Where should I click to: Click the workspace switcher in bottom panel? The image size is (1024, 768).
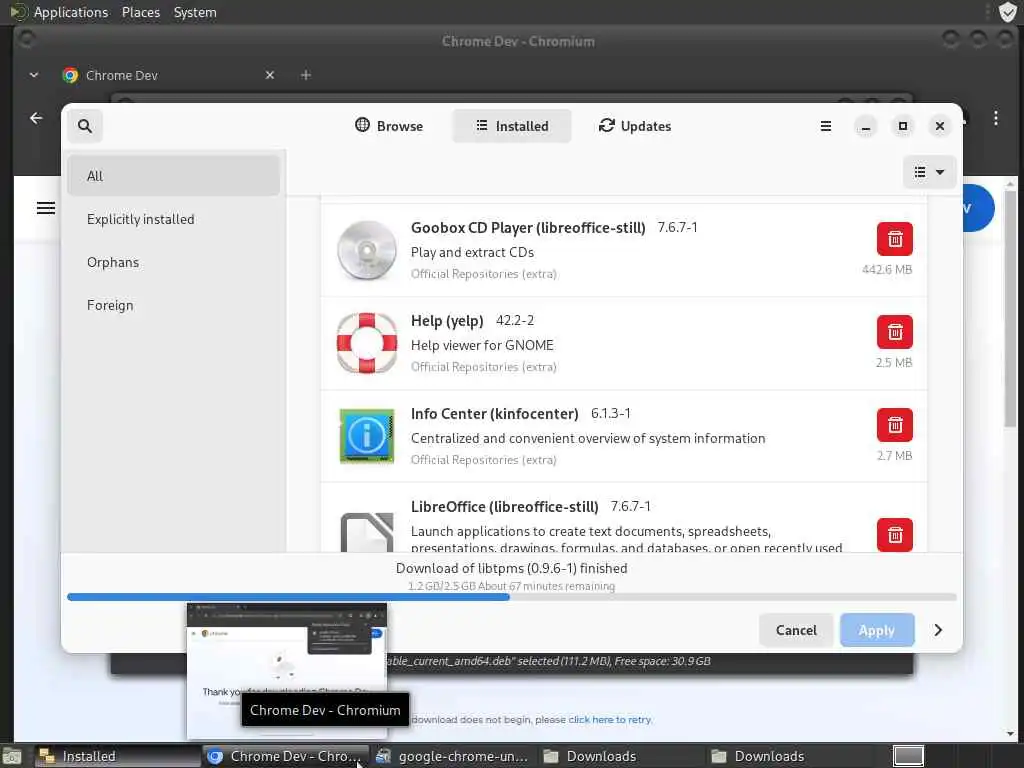(x=908, y=756)
